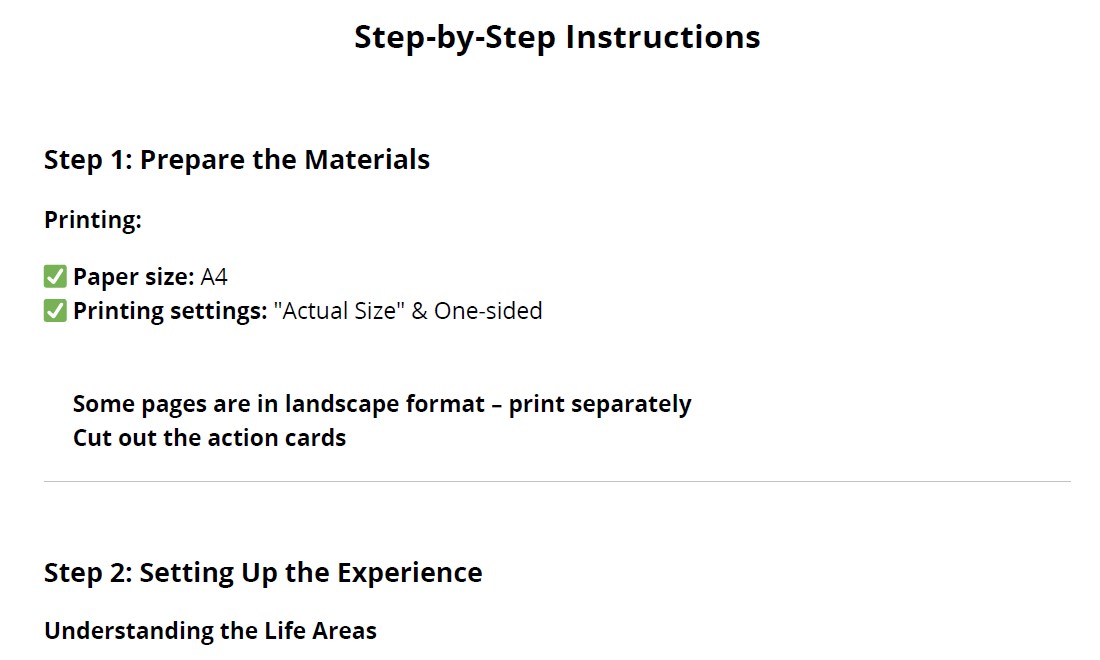Select the "print separately" text
The width and height of the screenshot is (1100, 660).
point(600,405)
